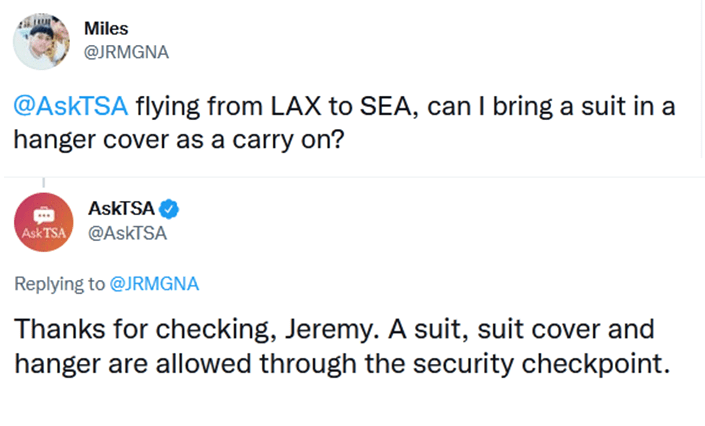Click the AskTSA round logo avatar
This screenshot has height=426, width=705.
pyautogui.click(x=41, y=221)
